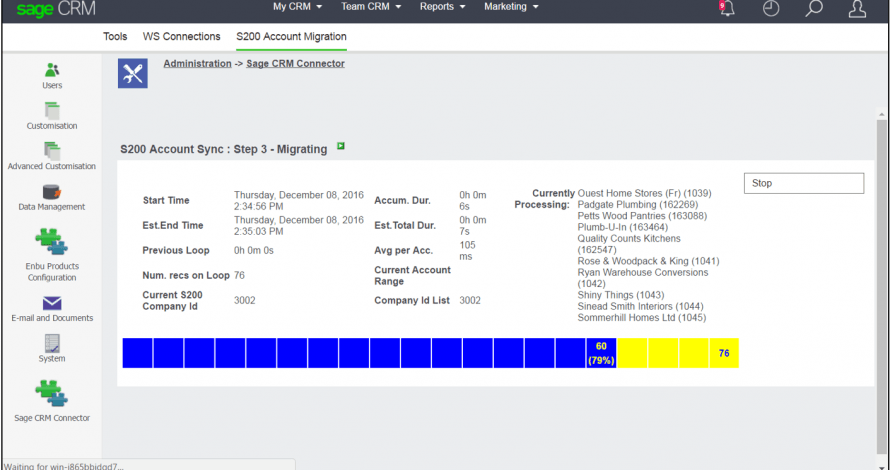
Task: Switch to the Tools tab
Action: (x=115, y=36)
